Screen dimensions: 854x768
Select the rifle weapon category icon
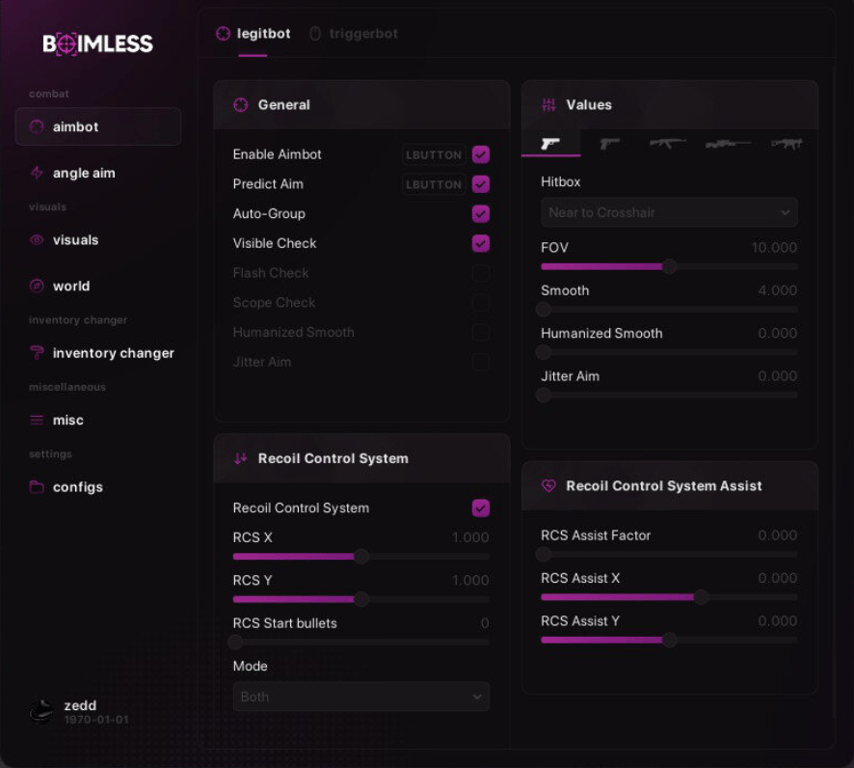[667, 143]
